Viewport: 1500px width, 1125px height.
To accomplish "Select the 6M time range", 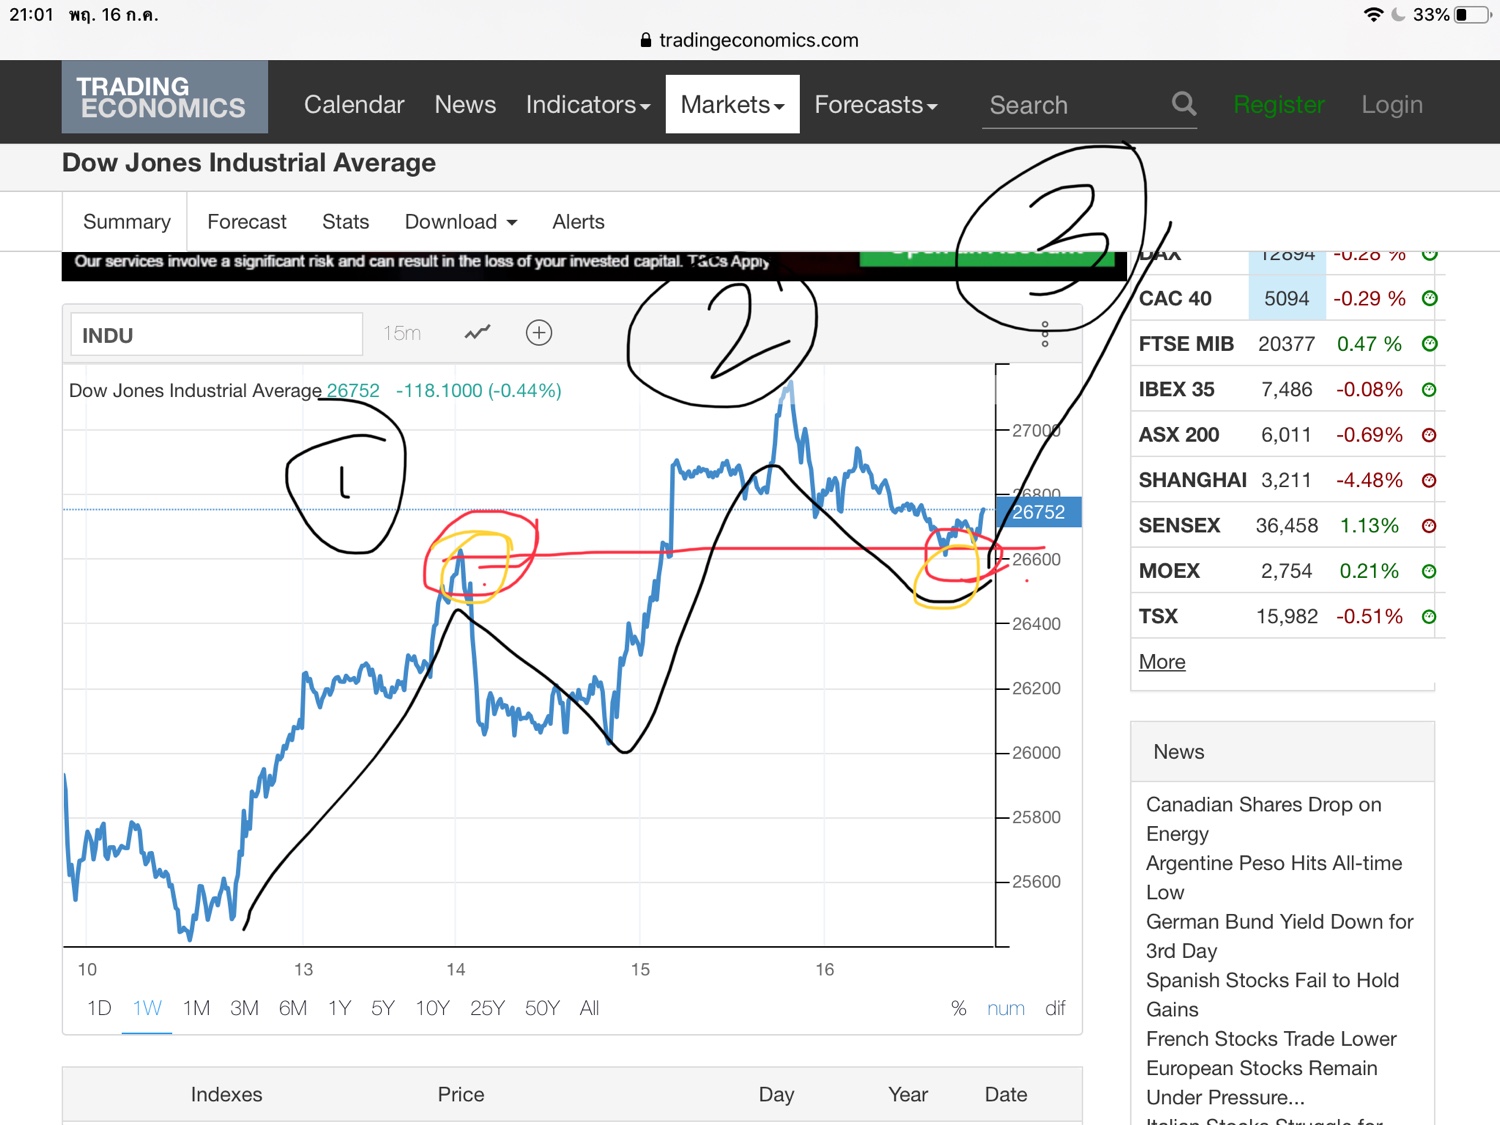I will coord(293,1008).
